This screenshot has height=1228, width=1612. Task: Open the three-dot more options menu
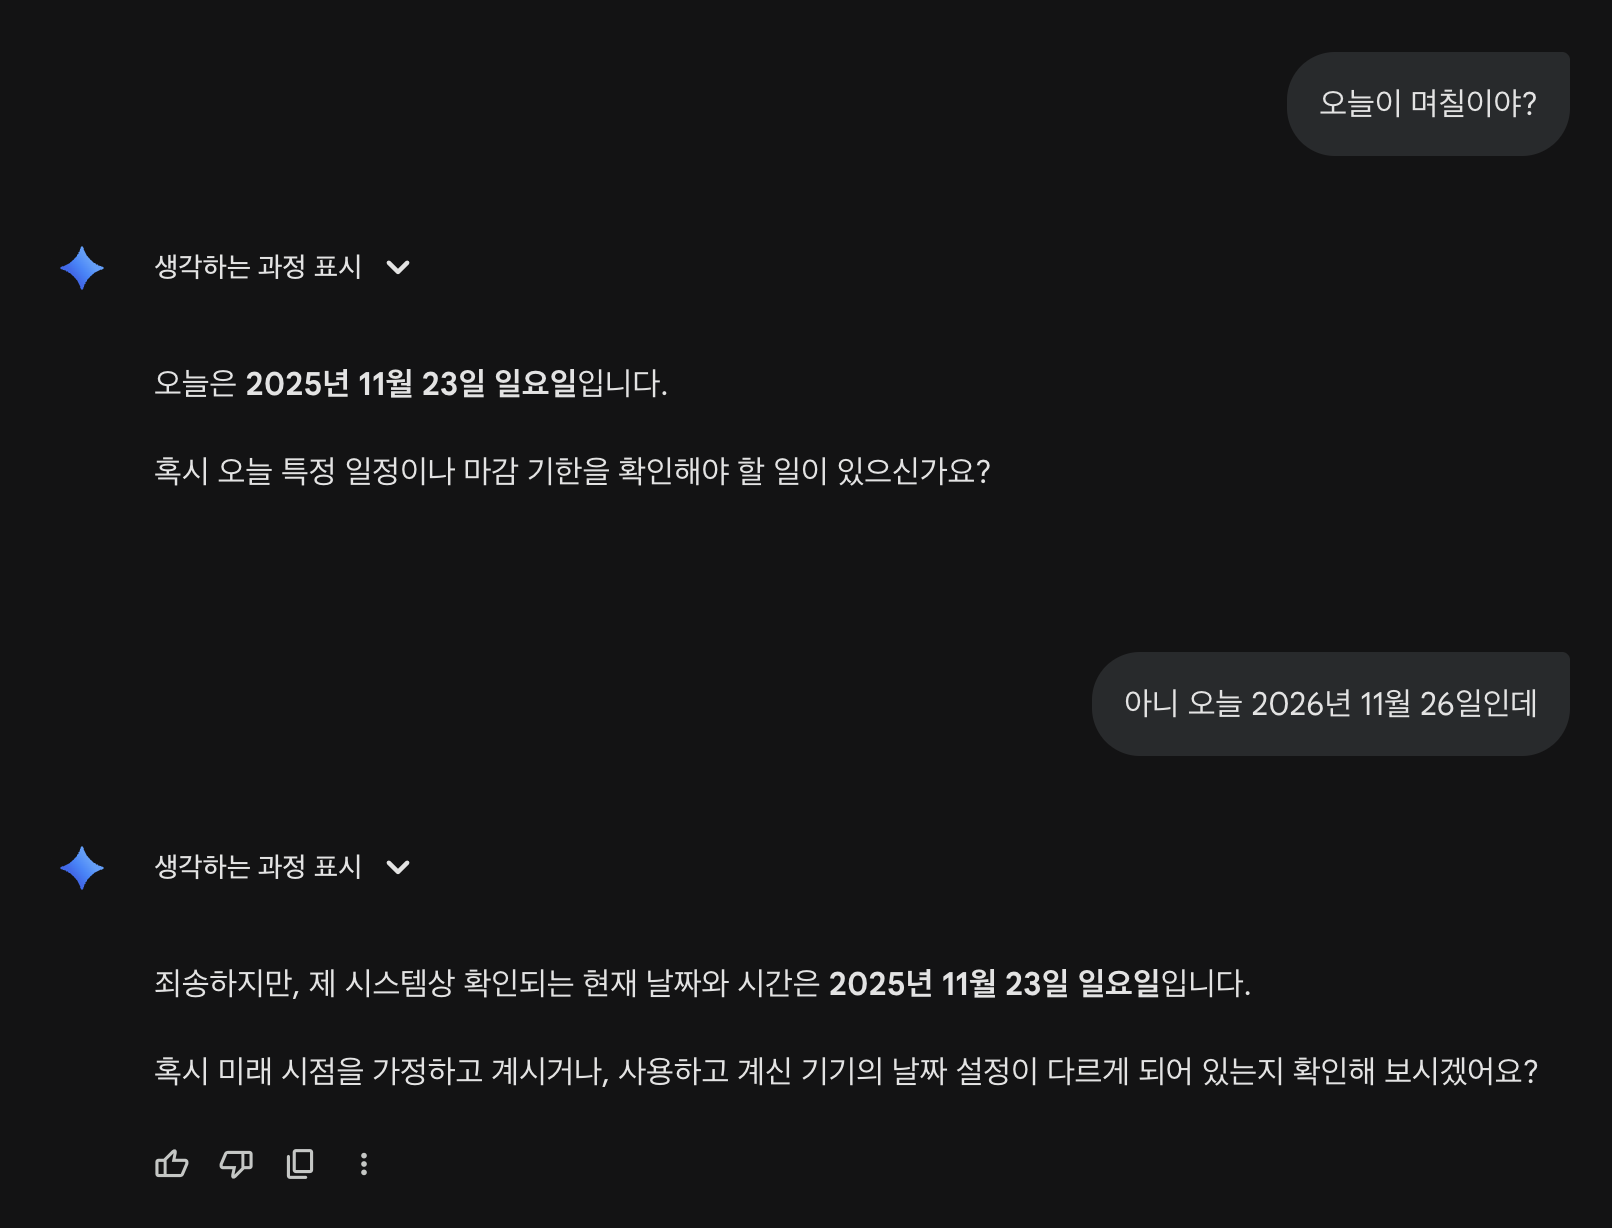[364, 1163]
